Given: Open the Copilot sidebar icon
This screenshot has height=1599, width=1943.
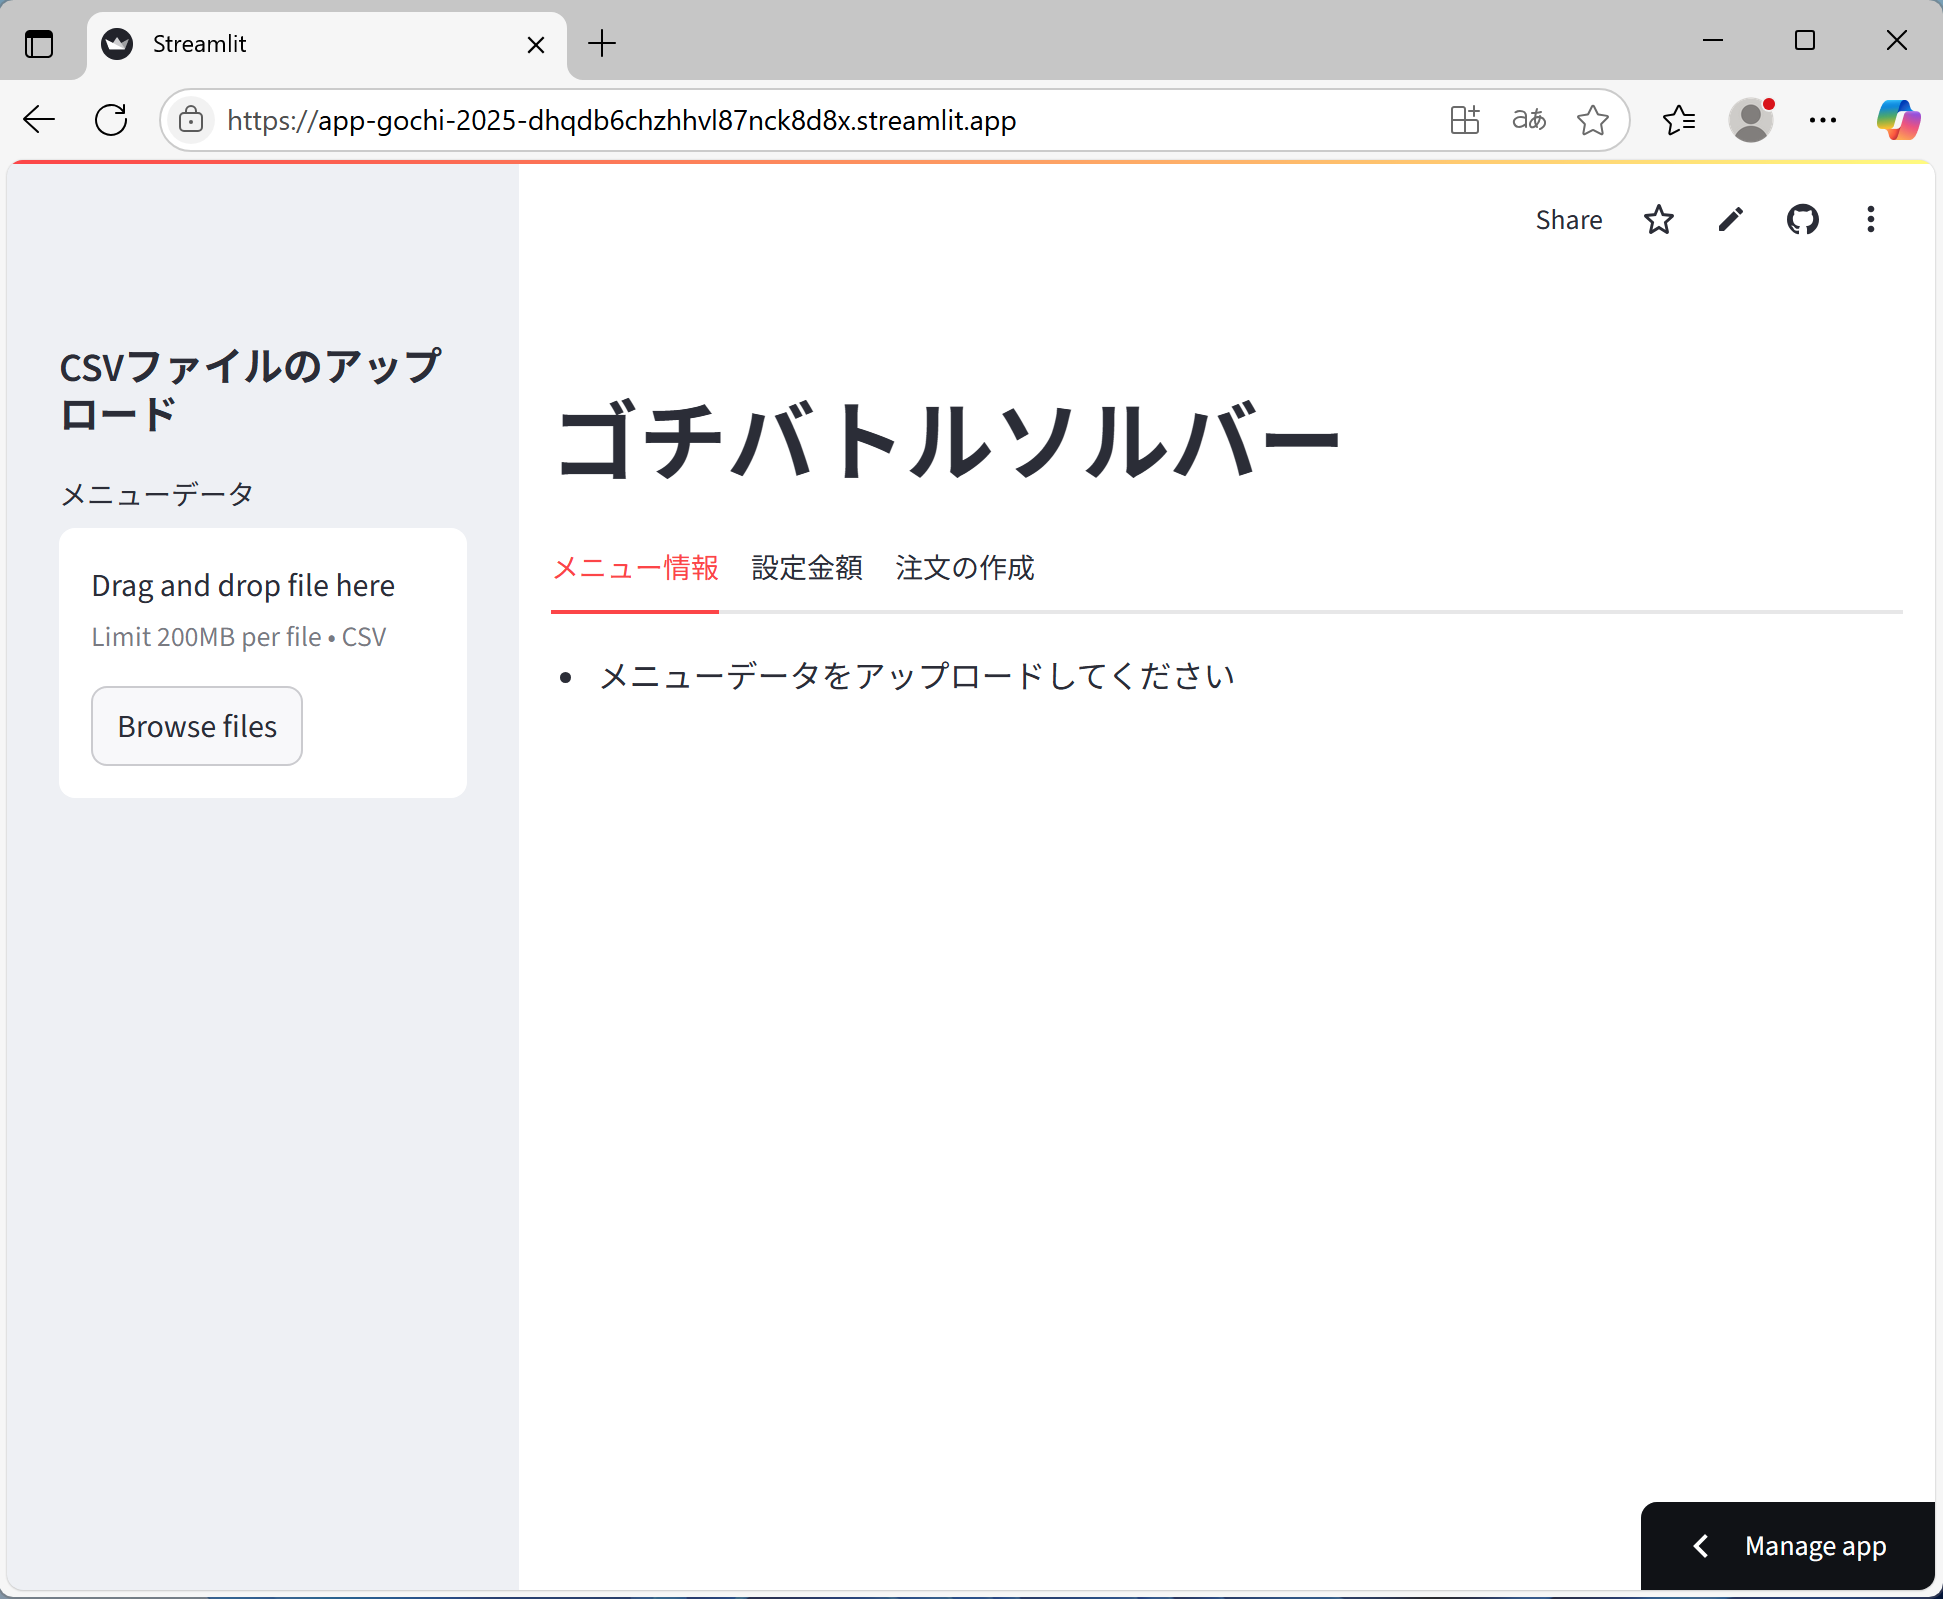Looking at the screenshot, I should [x=1898, y=120].
